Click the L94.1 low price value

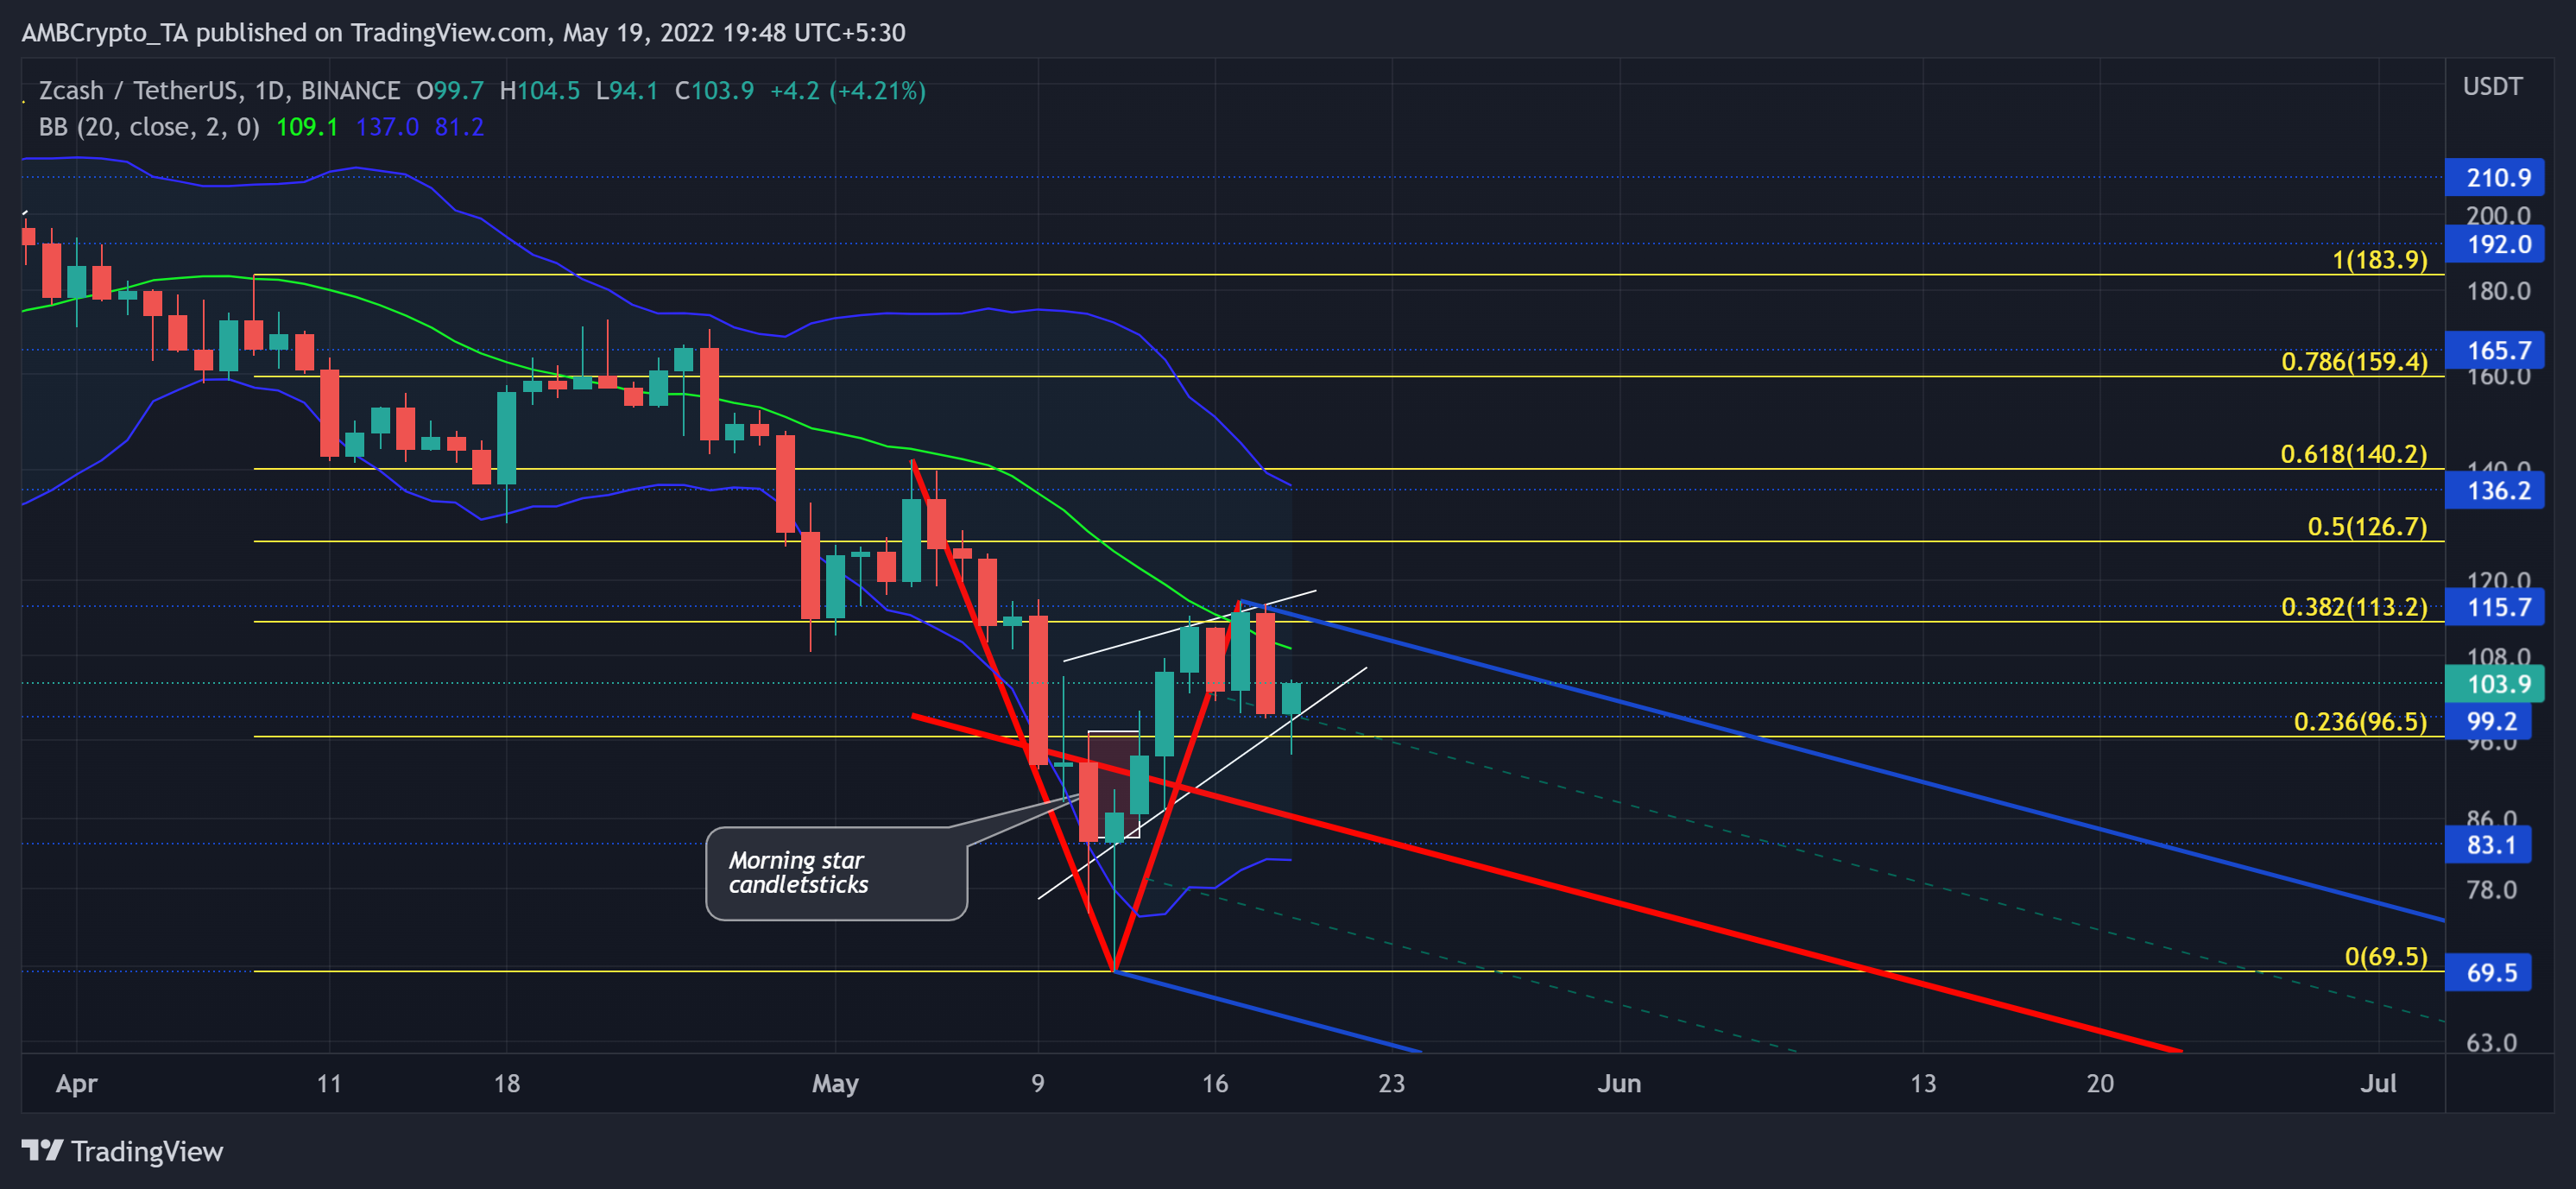[627, 91]
